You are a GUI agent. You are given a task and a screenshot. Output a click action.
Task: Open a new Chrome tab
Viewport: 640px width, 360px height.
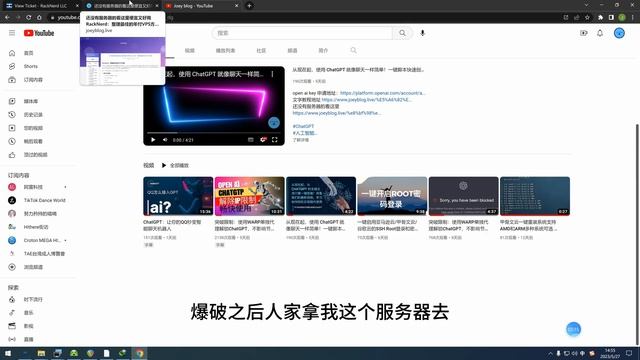point(249,6)
